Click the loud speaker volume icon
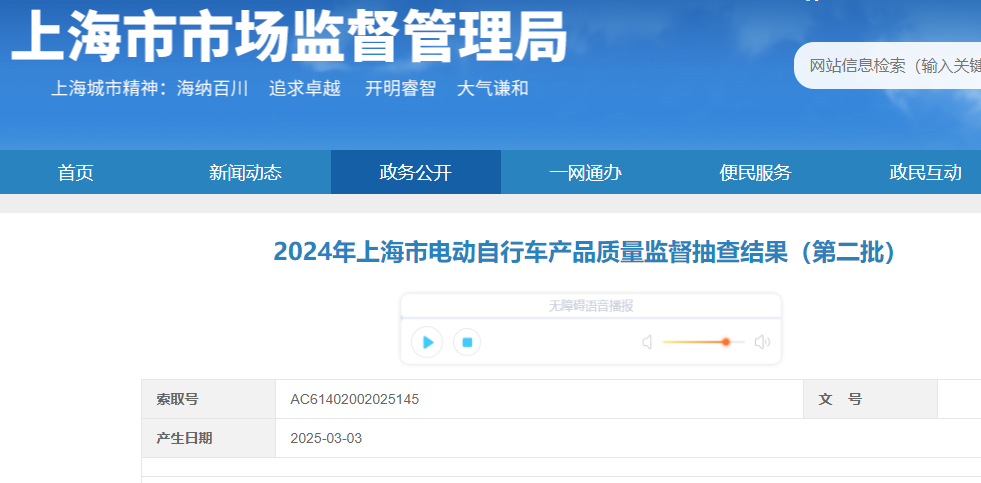The image size is (981, 483). pos(762,342)
